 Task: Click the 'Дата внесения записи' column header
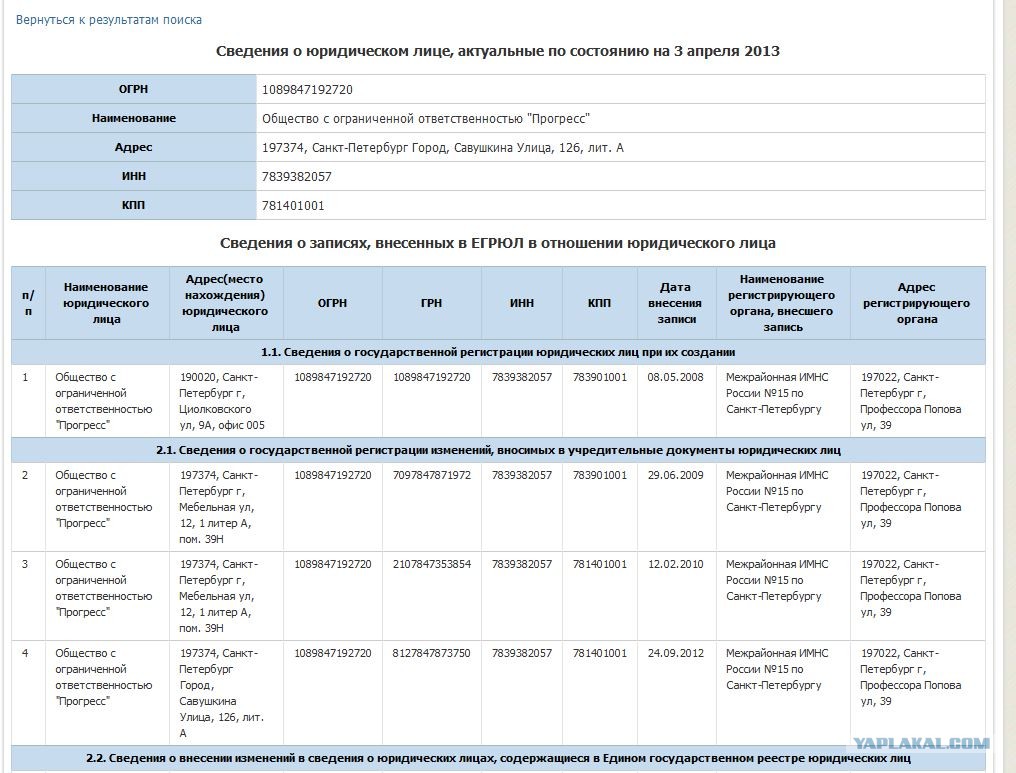tap(675, 303)
